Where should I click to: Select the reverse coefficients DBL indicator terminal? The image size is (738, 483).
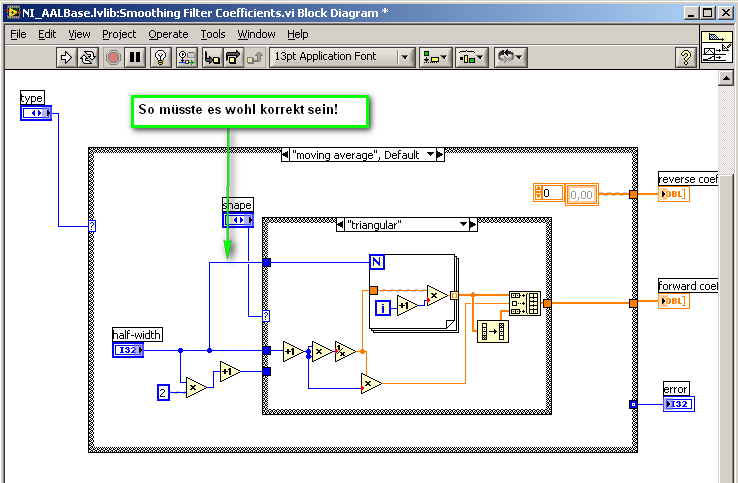(674, 194)
